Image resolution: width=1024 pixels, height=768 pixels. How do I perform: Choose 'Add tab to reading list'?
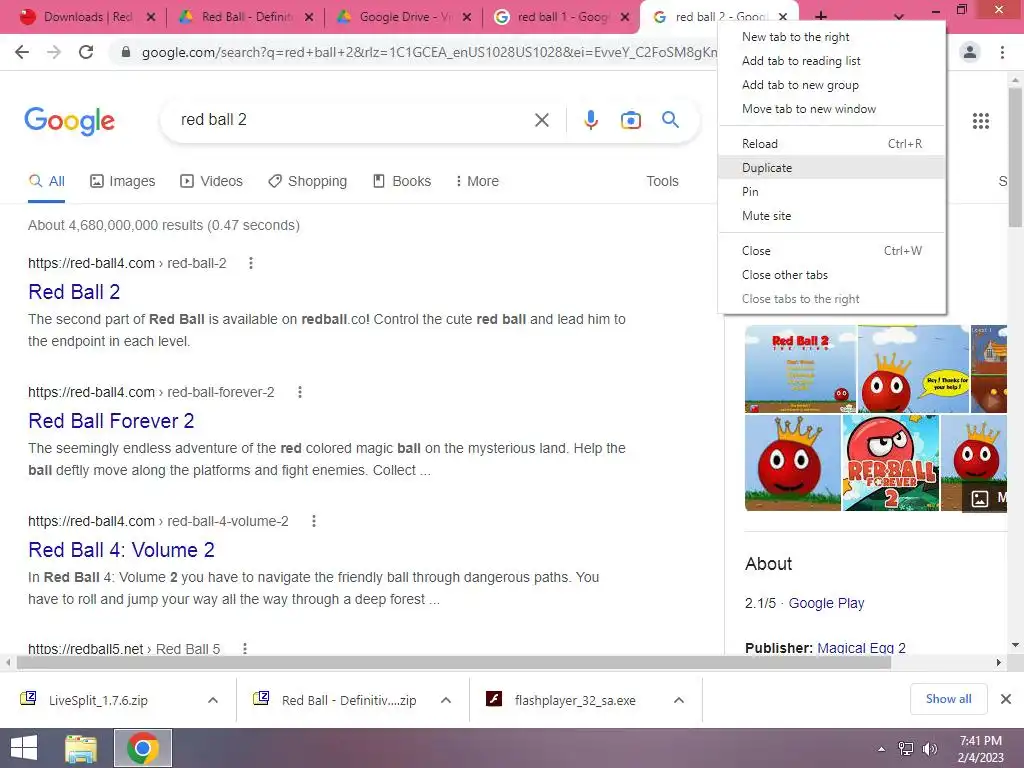[x=831, y=61]
